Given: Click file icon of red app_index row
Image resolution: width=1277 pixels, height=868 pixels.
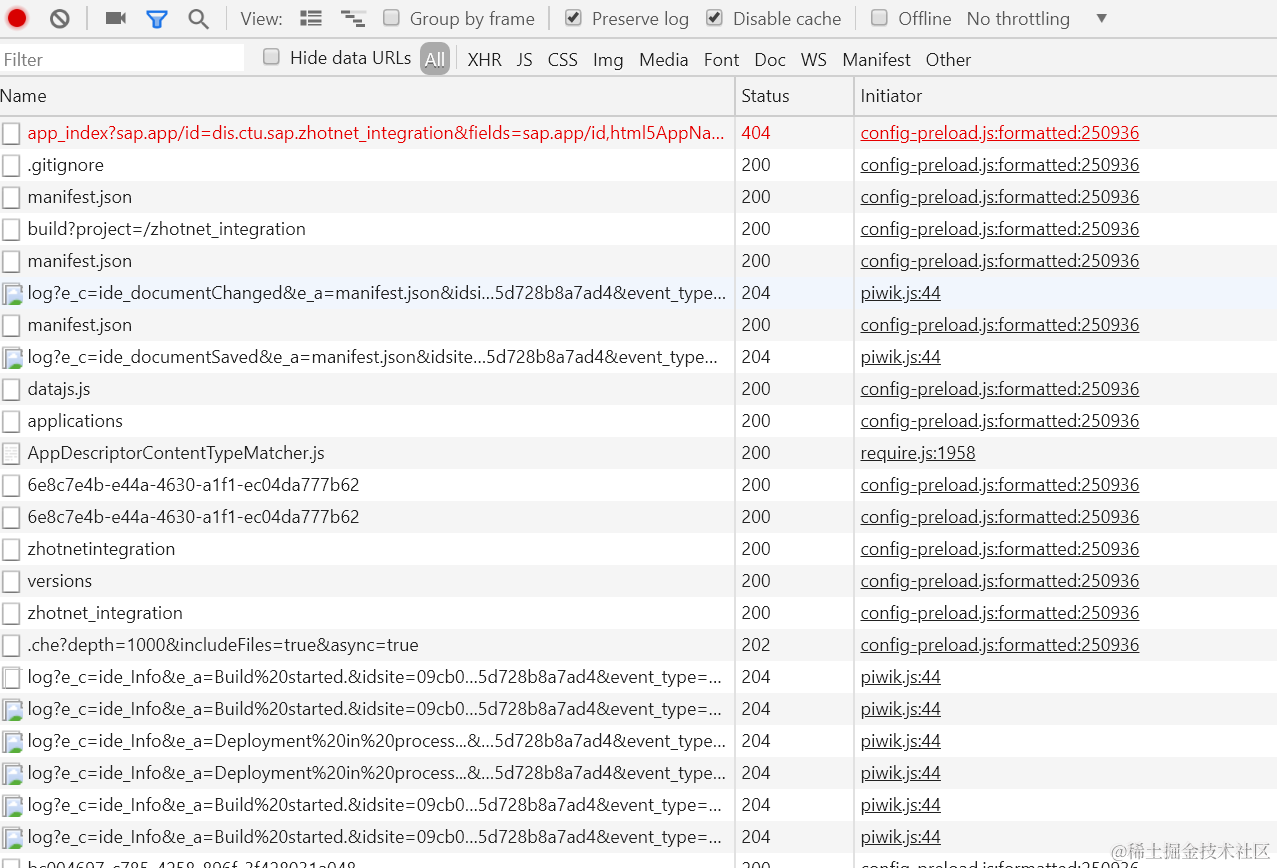Looking at the screenshot, I should (11, 133).
